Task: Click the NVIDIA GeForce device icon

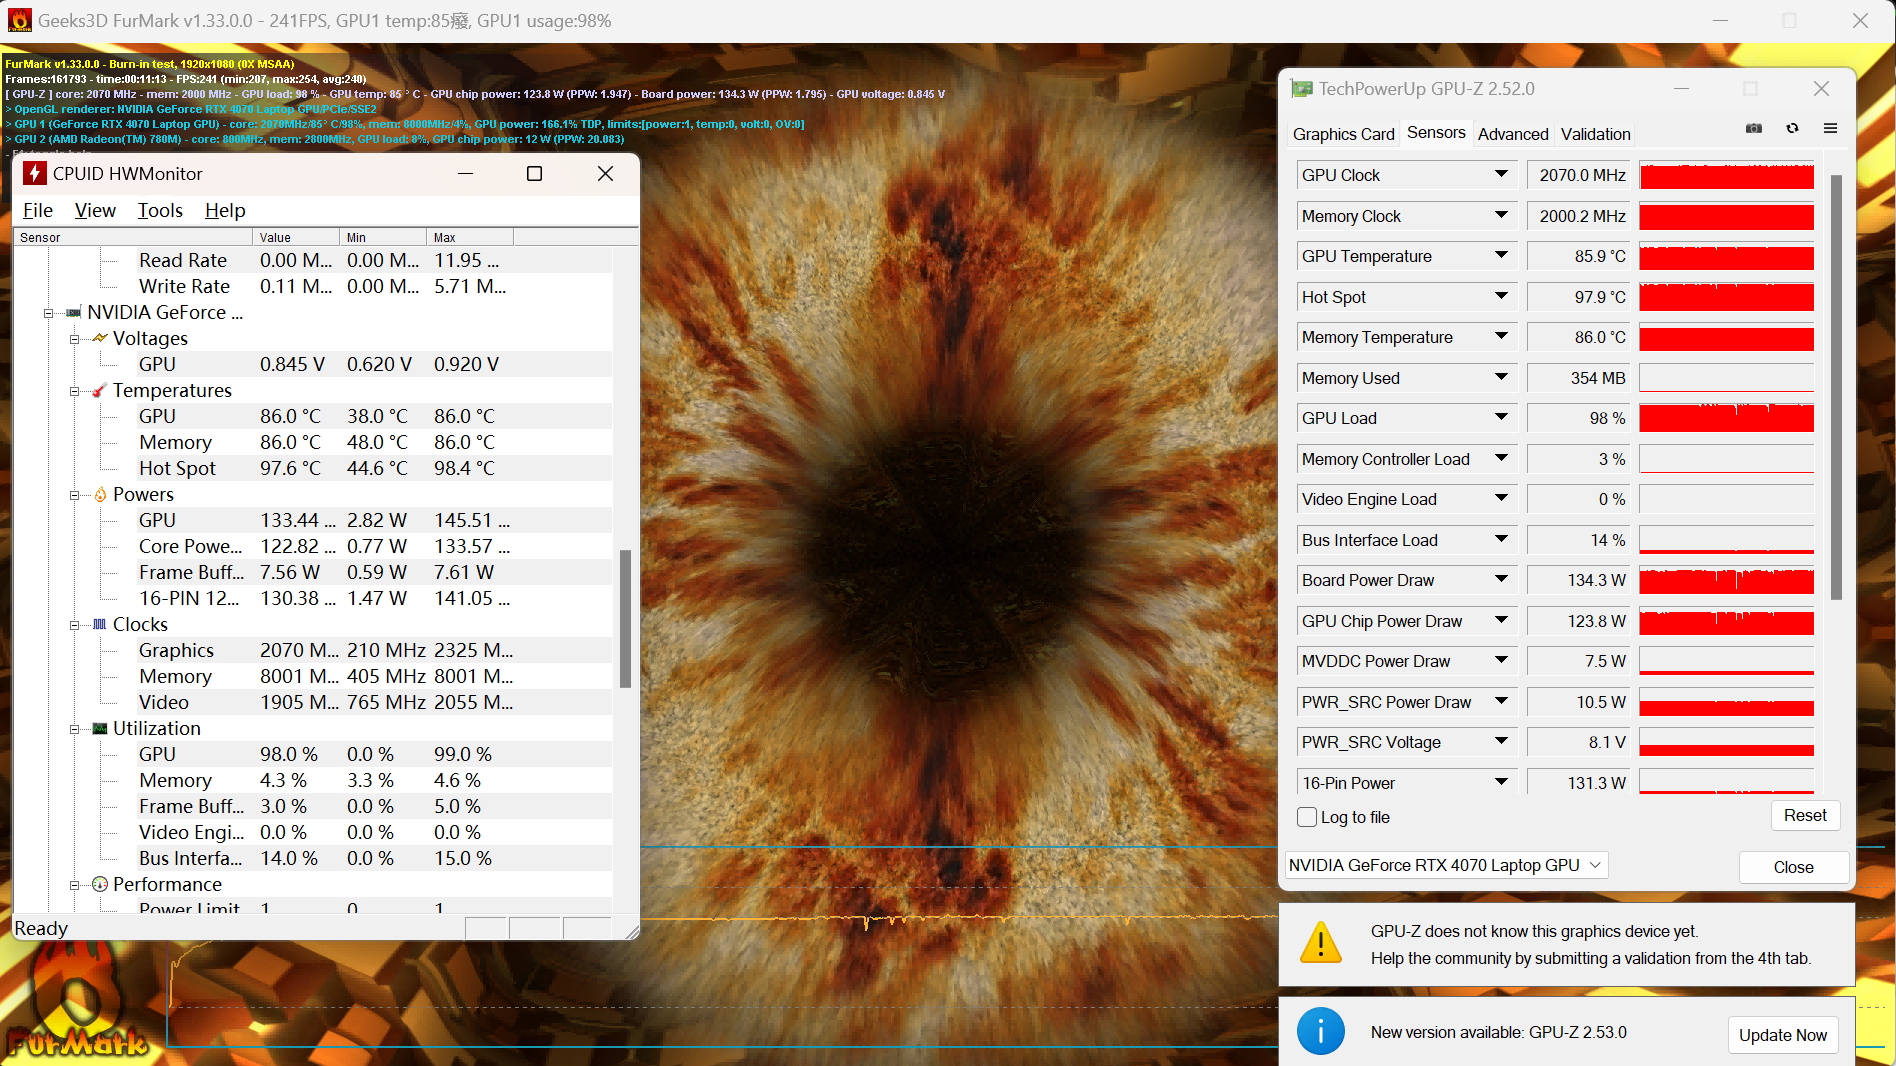Action: (x=74, y=312)
